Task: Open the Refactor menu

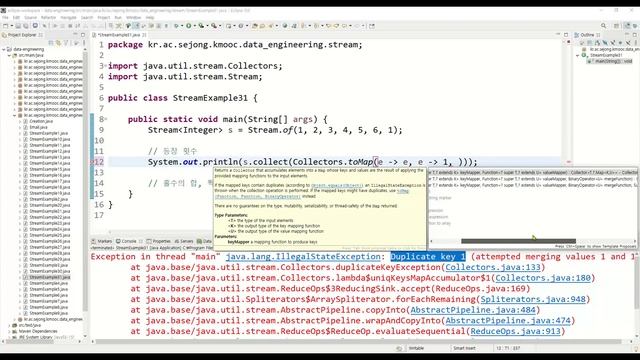Action: [48, 18]
